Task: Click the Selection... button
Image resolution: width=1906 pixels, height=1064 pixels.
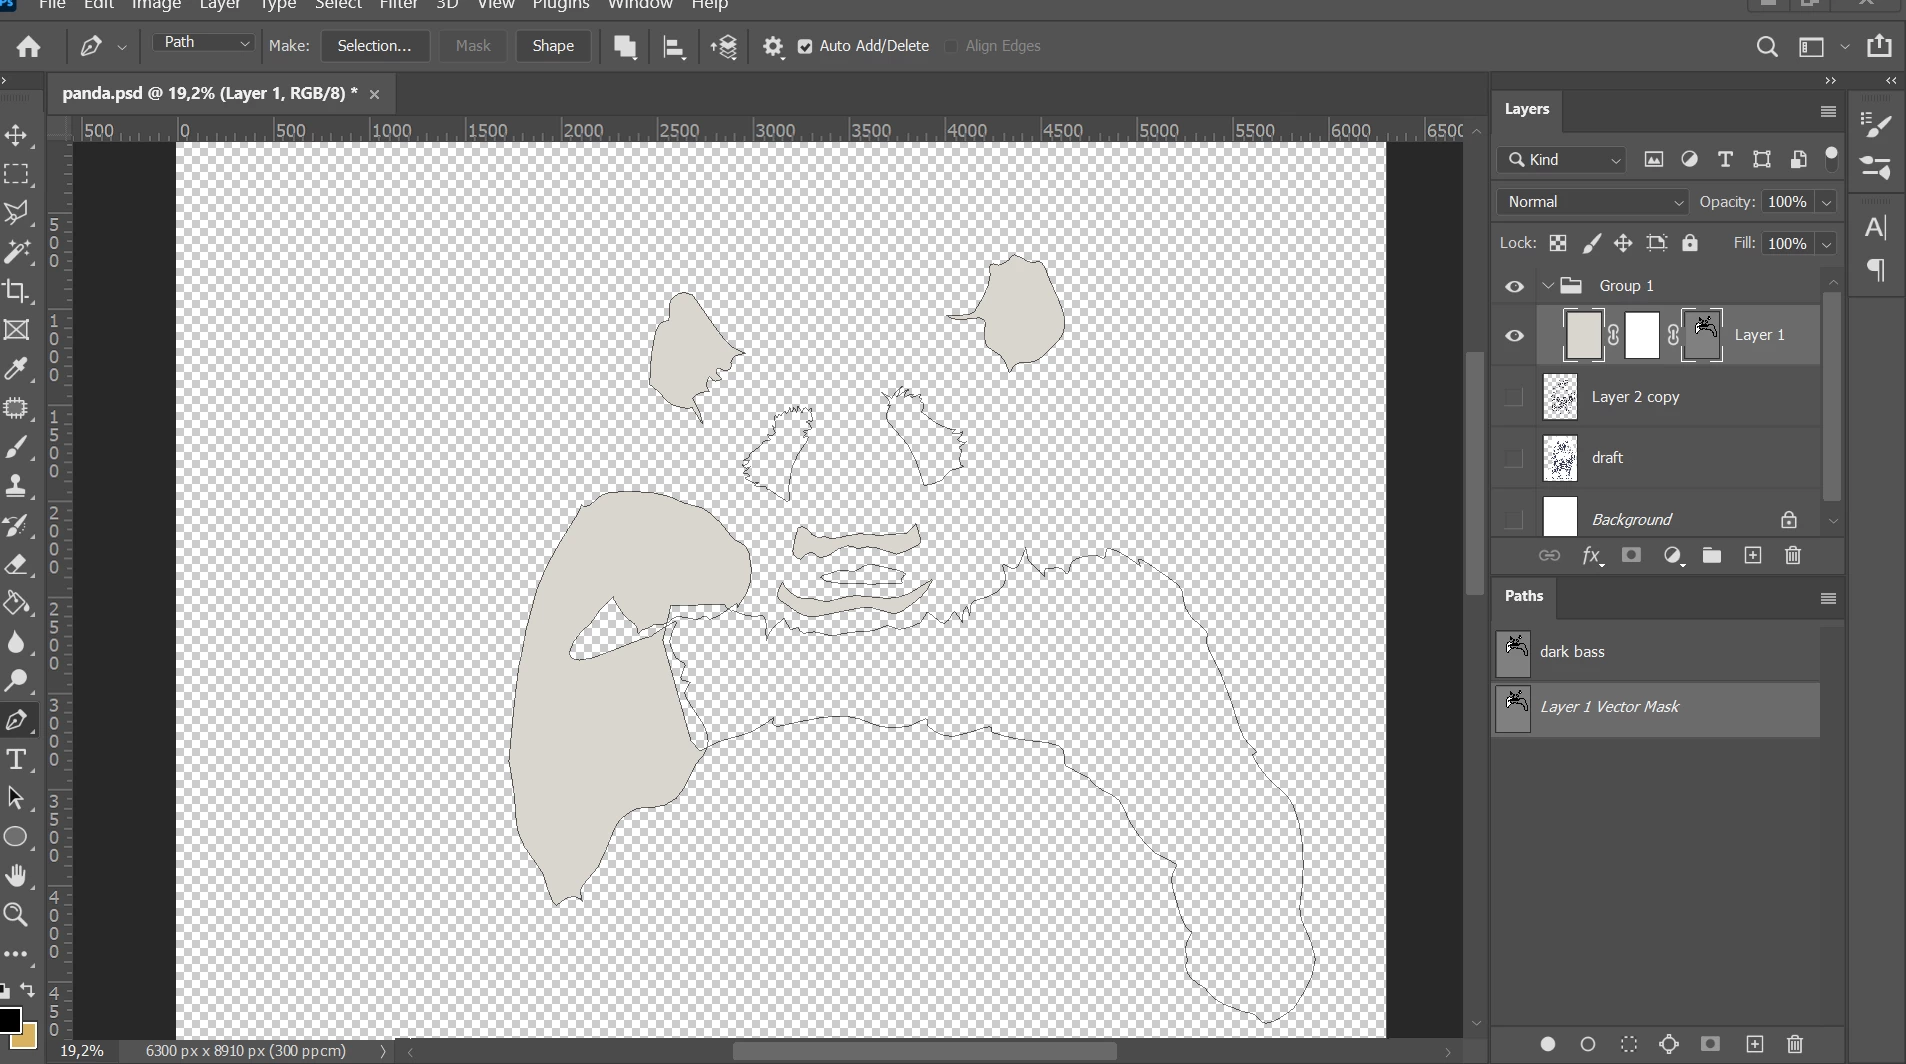Action: [x=374, y=46]
